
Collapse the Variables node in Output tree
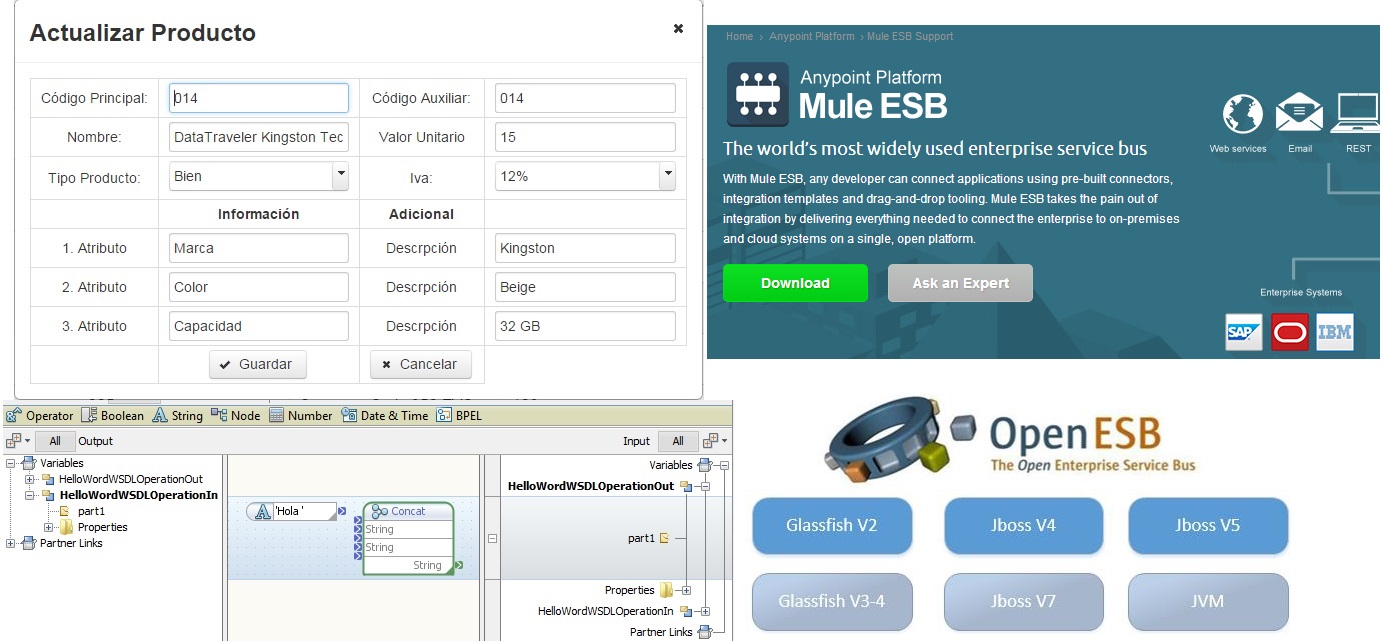click(11, 463)
